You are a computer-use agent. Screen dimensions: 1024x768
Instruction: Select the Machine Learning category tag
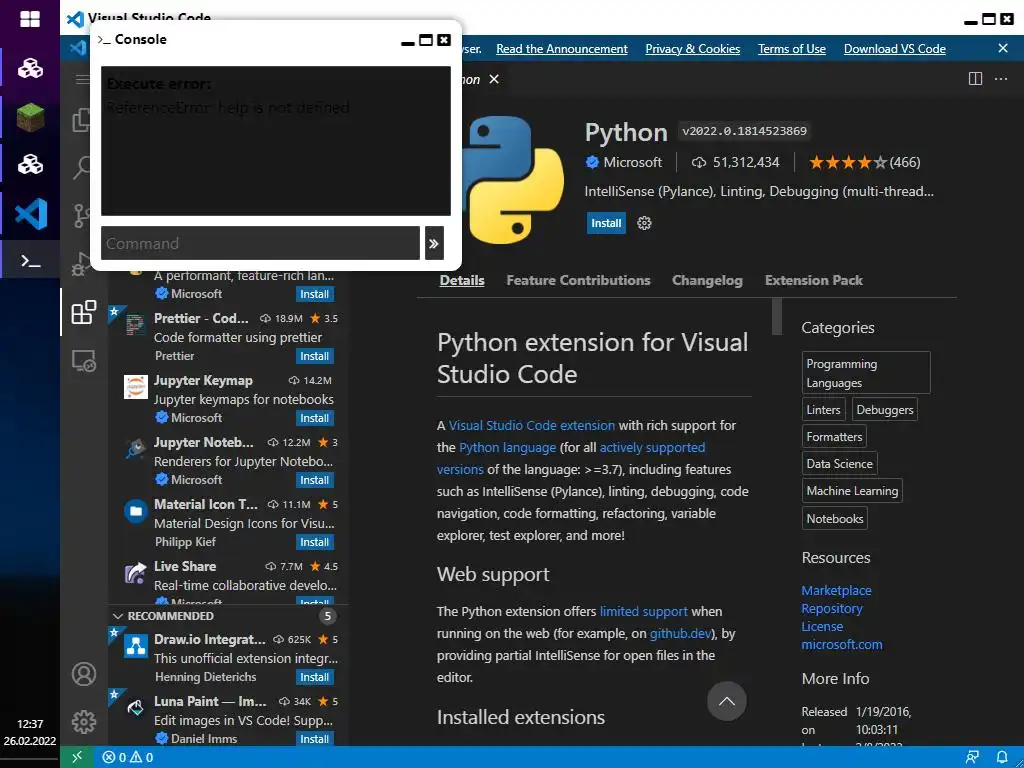(852, 490)
